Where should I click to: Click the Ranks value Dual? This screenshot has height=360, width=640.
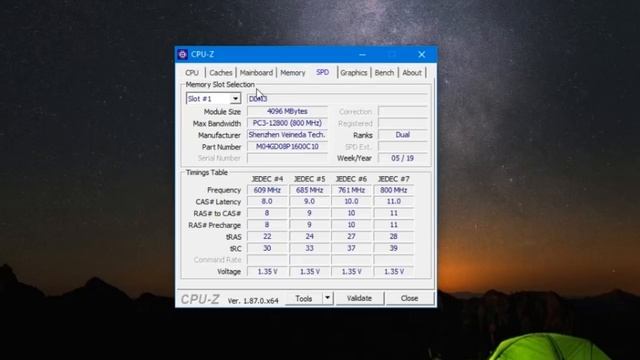coord(402,135)
